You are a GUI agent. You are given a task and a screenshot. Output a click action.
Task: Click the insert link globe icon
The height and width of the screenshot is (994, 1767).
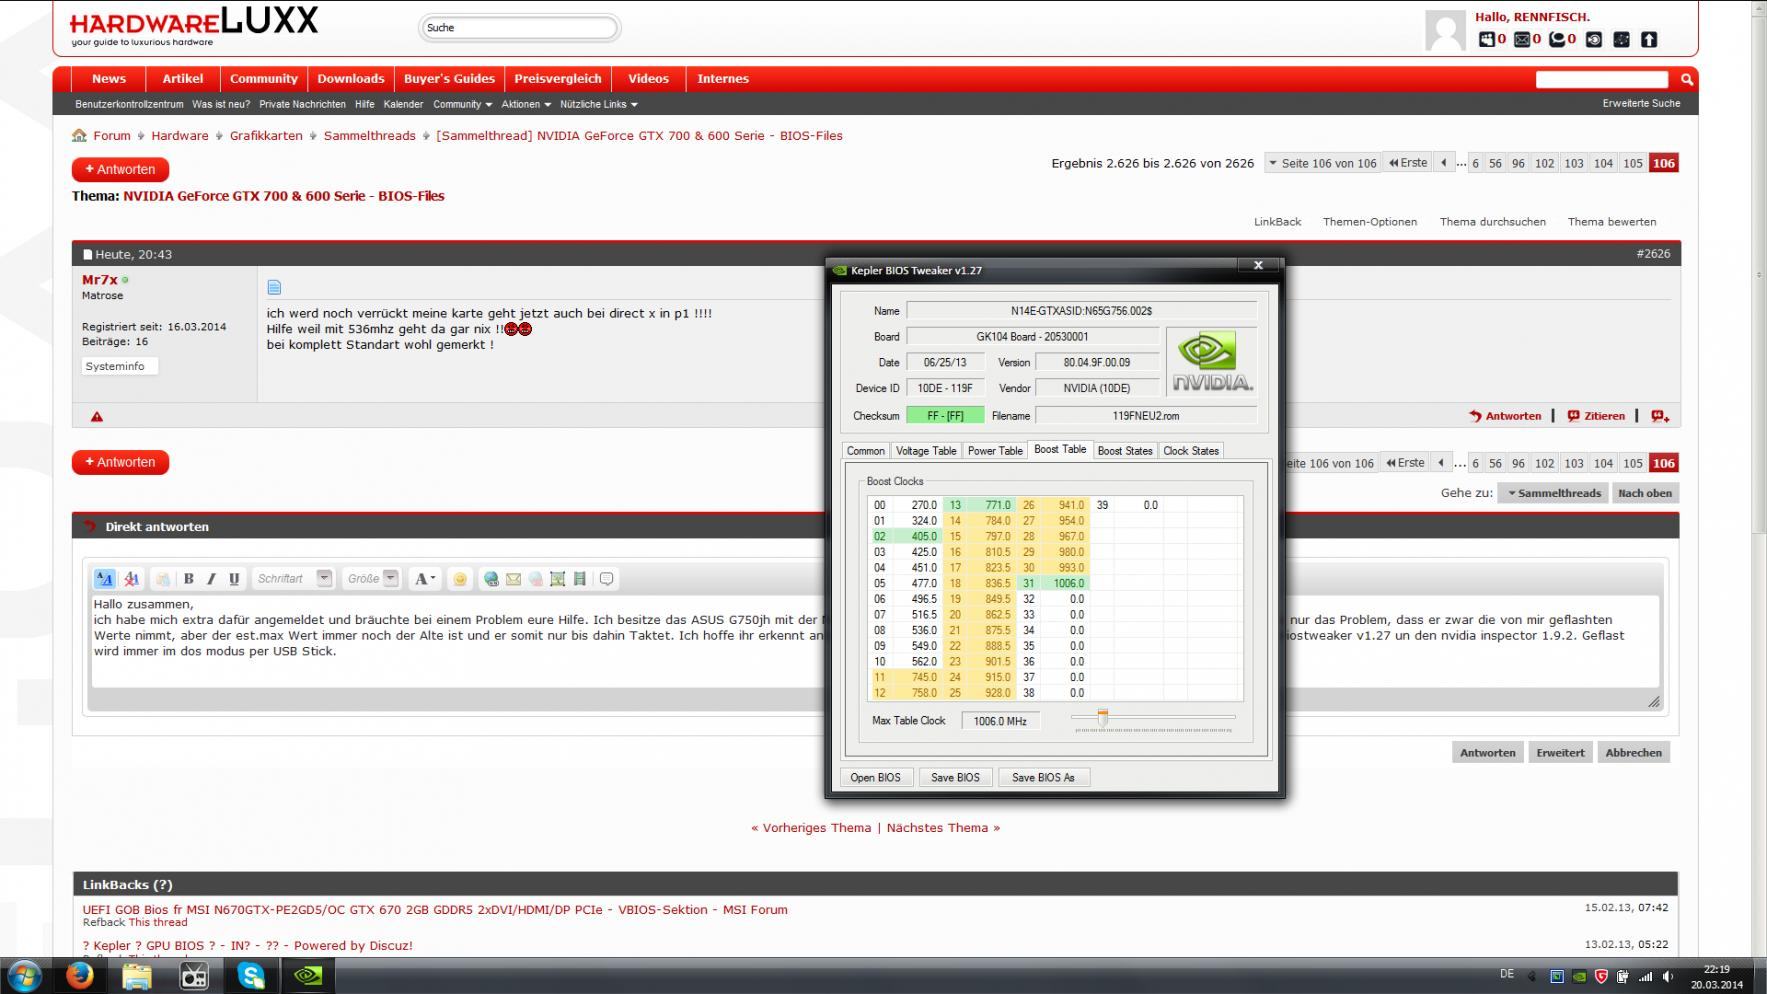tap(491, 579)
